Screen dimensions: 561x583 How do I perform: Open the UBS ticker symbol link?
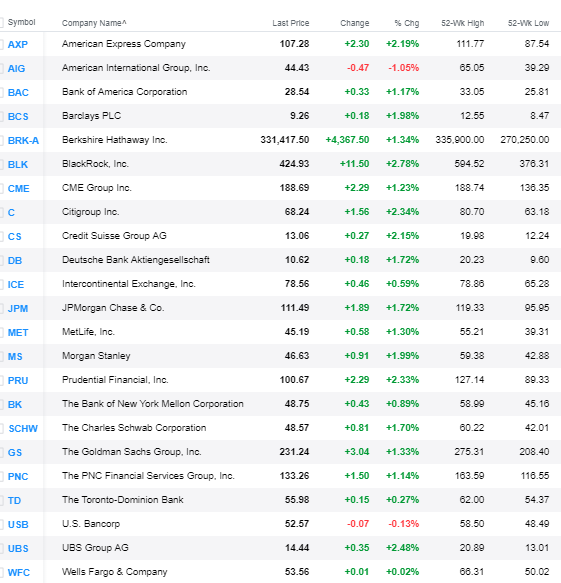[18, 549]
